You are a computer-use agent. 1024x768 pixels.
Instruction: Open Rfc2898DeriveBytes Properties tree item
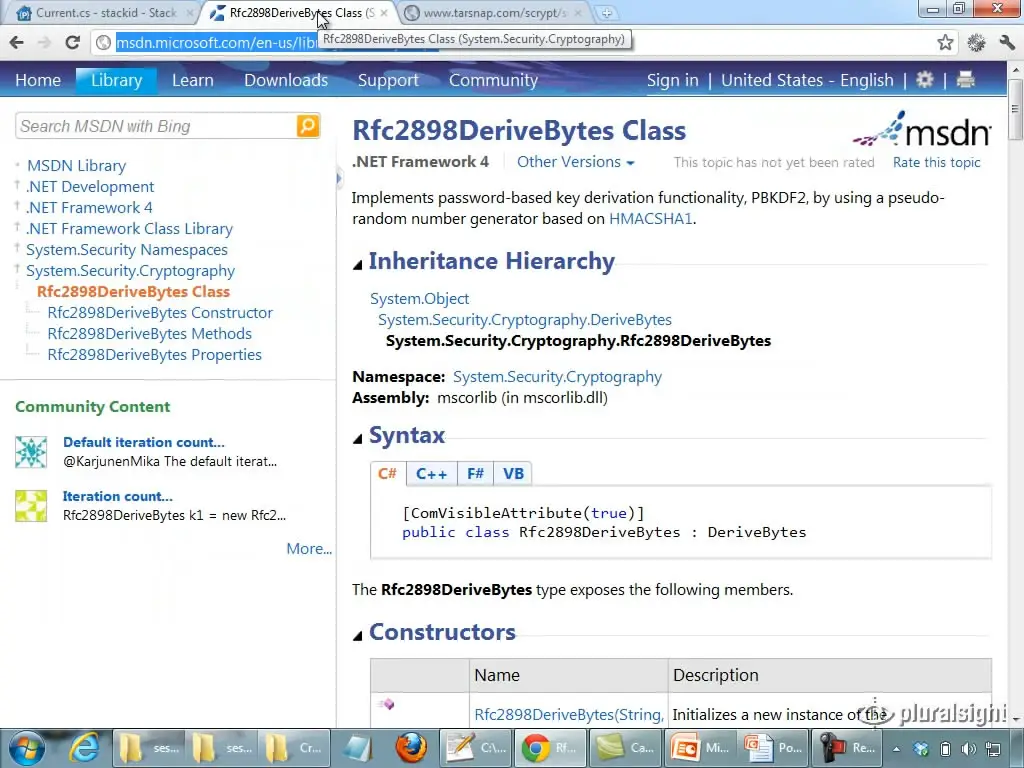point(154,355)
